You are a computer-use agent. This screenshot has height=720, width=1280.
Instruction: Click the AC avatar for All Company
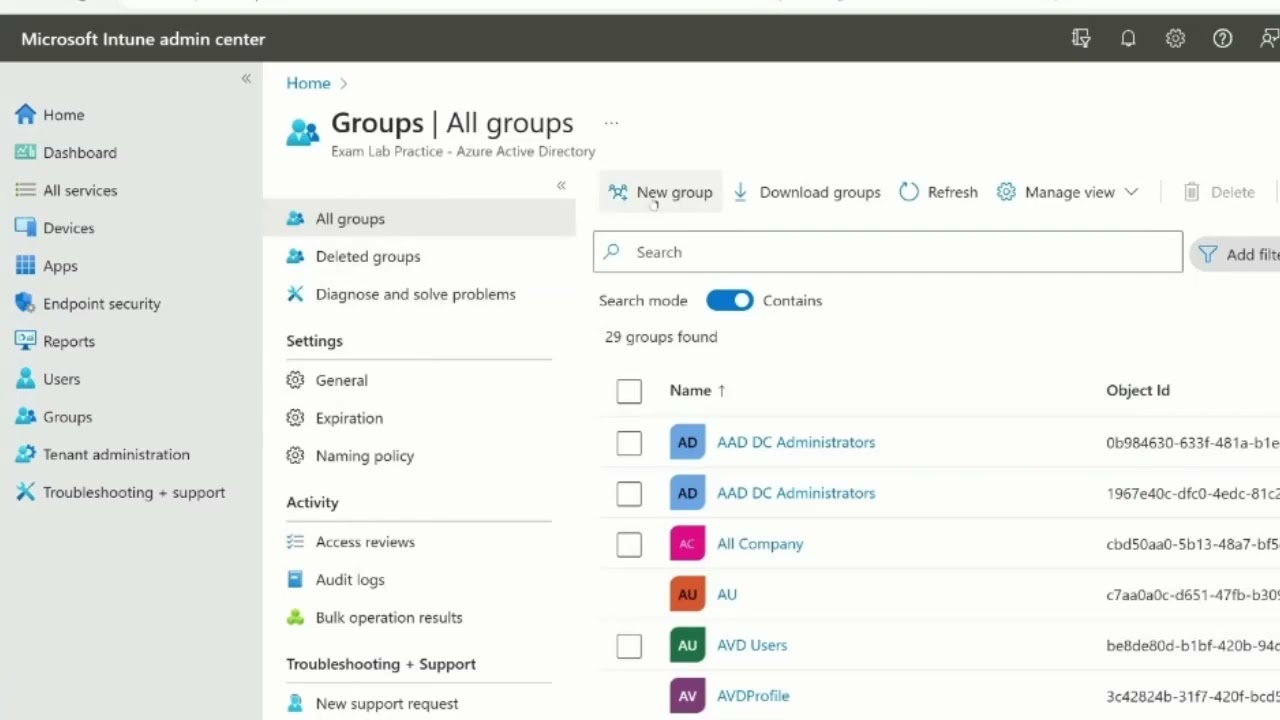click(687, 544)
